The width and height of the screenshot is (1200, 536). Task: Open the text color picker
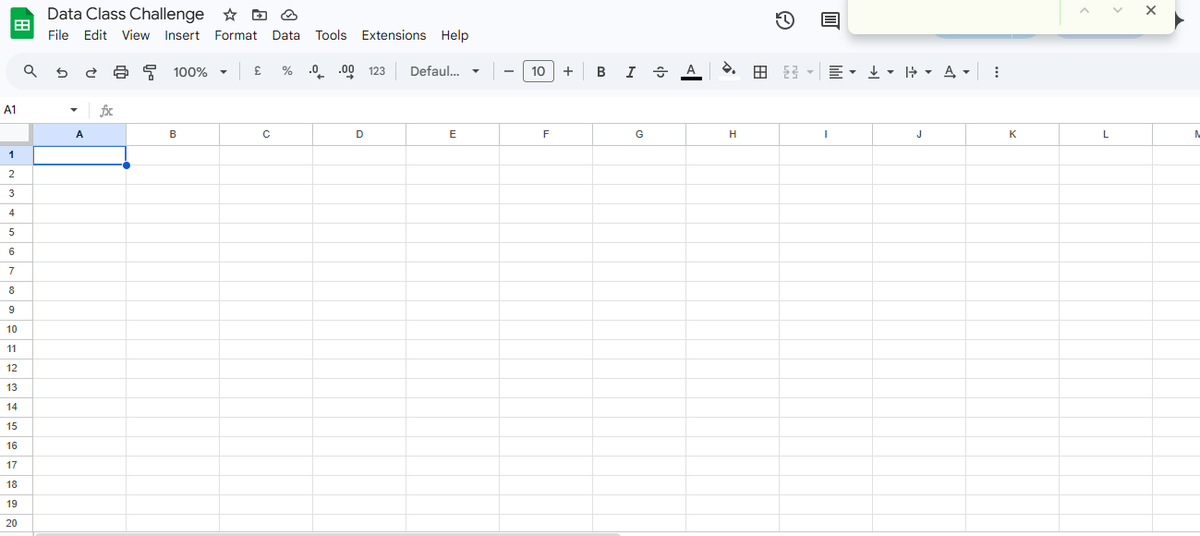tap(691, 72)
